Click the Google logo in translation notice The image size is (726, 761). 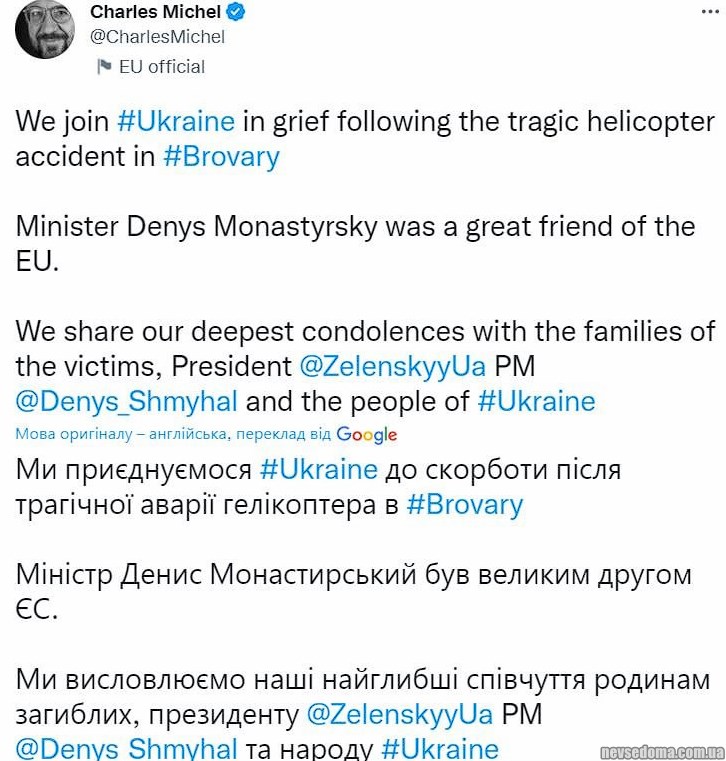coord(367,435)
